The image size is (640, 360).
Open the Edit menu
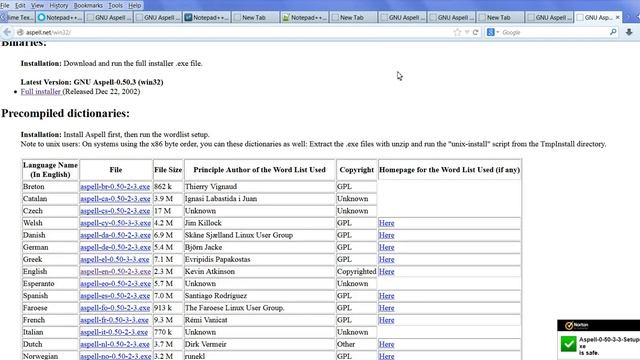click(x=20, y=6)
